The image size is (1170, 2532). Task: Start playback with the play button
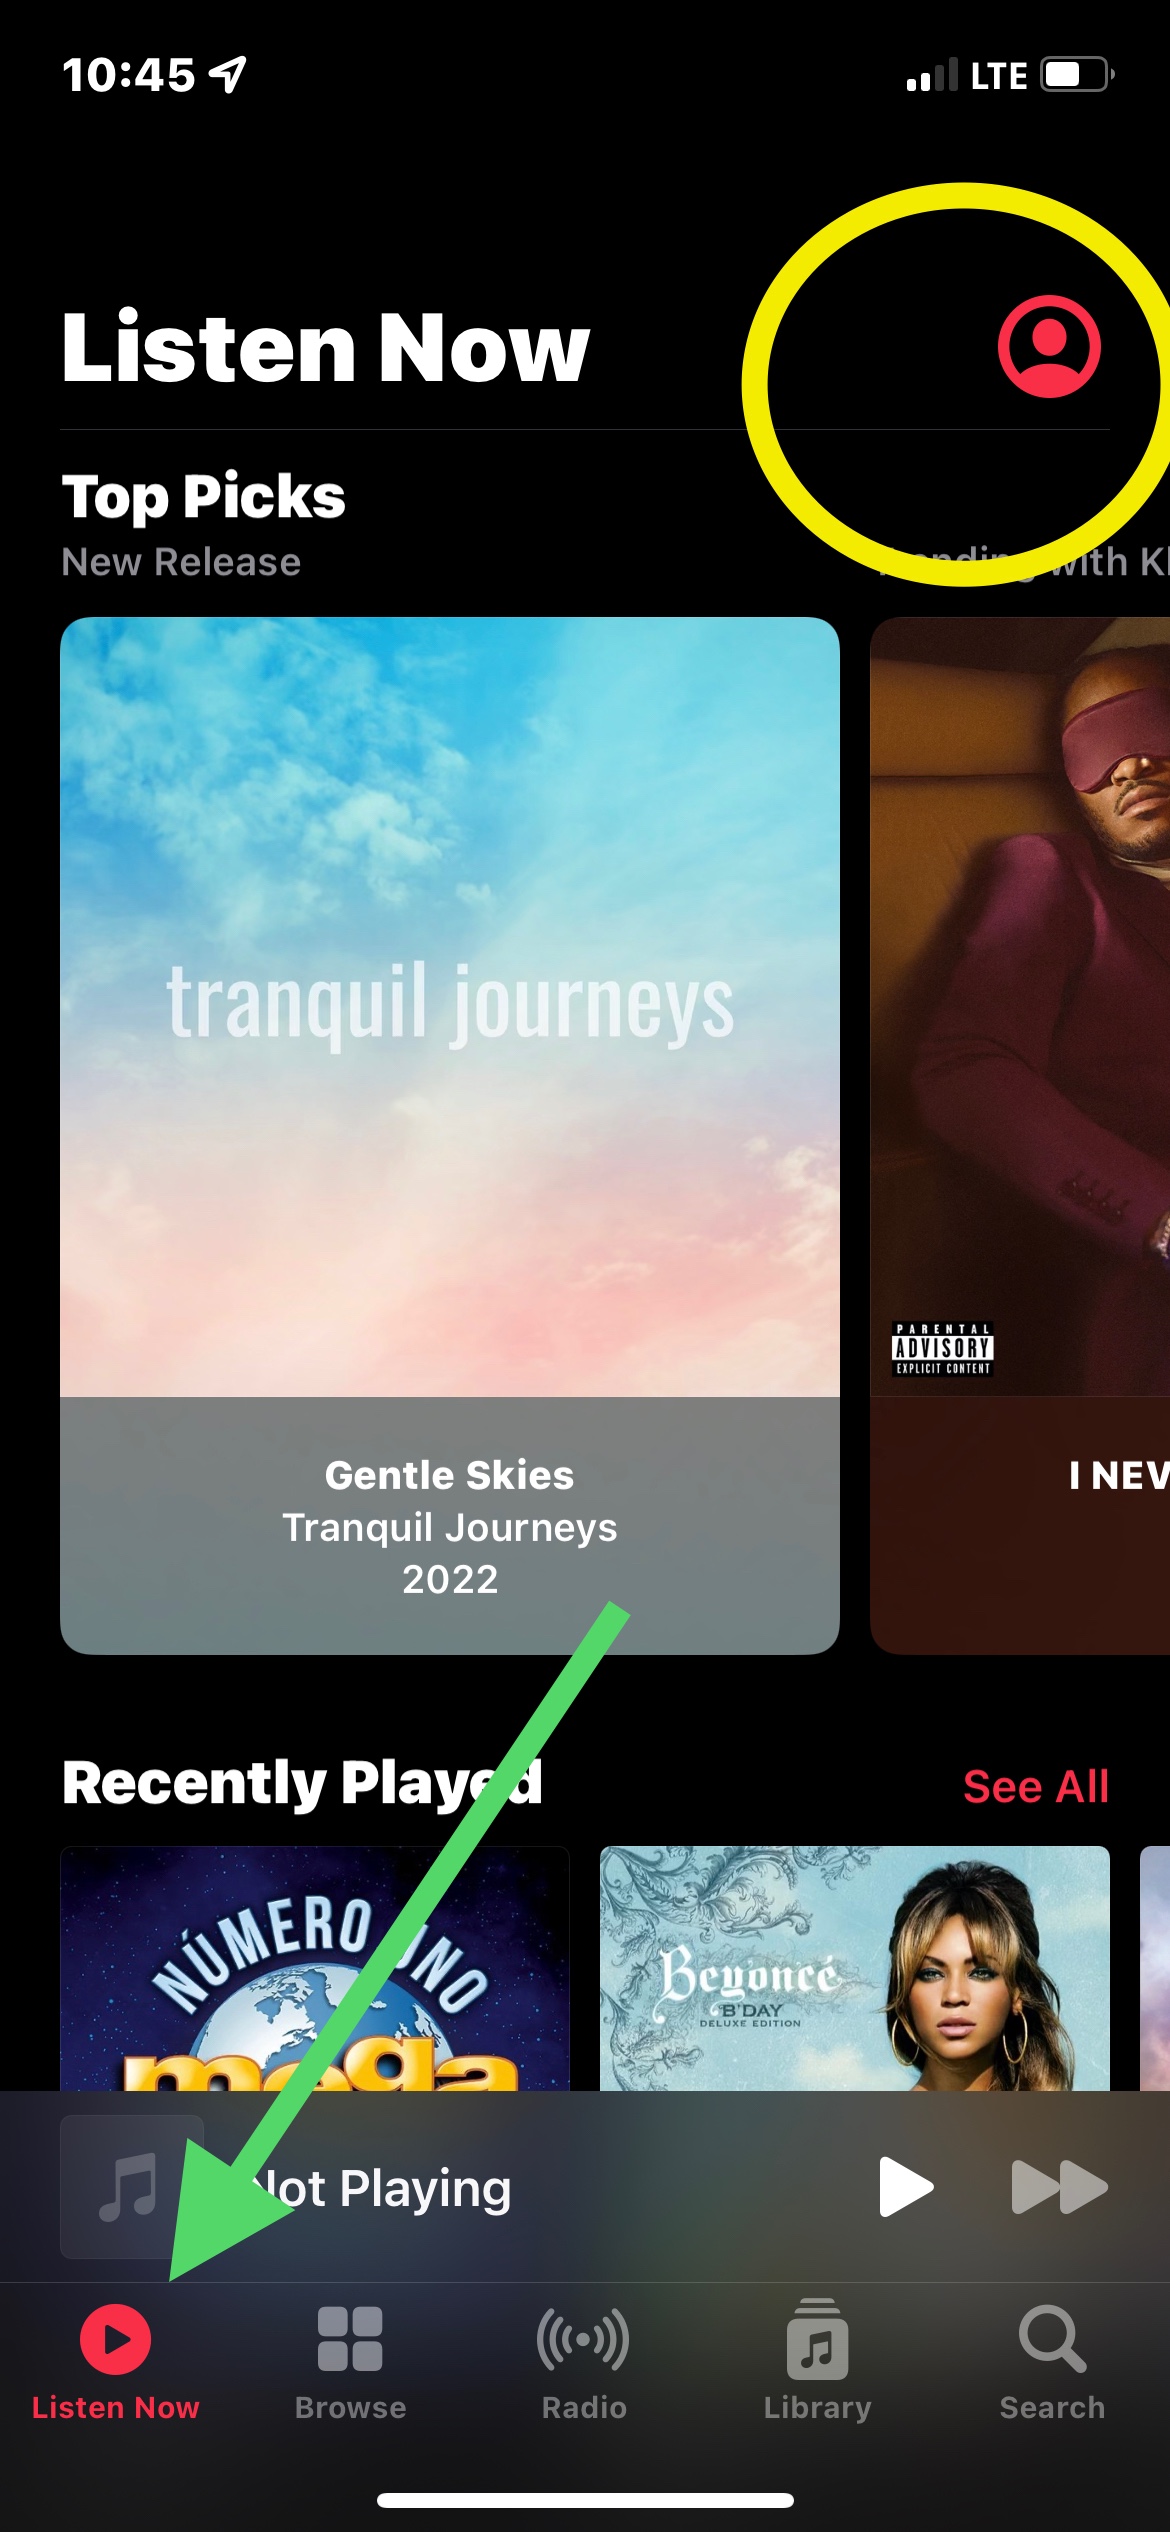906,2187
